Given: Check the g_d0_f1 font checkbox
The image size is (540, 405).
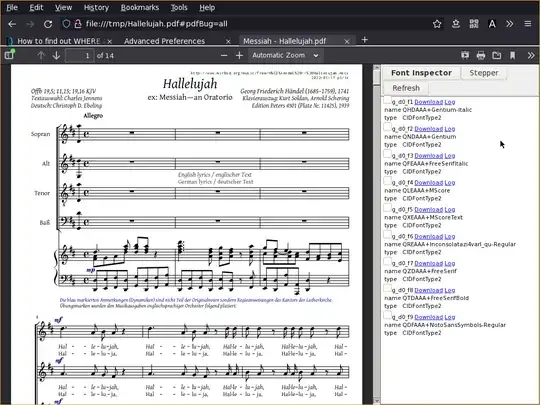Looking at the screenshot, I should click(x=387, y=100).
